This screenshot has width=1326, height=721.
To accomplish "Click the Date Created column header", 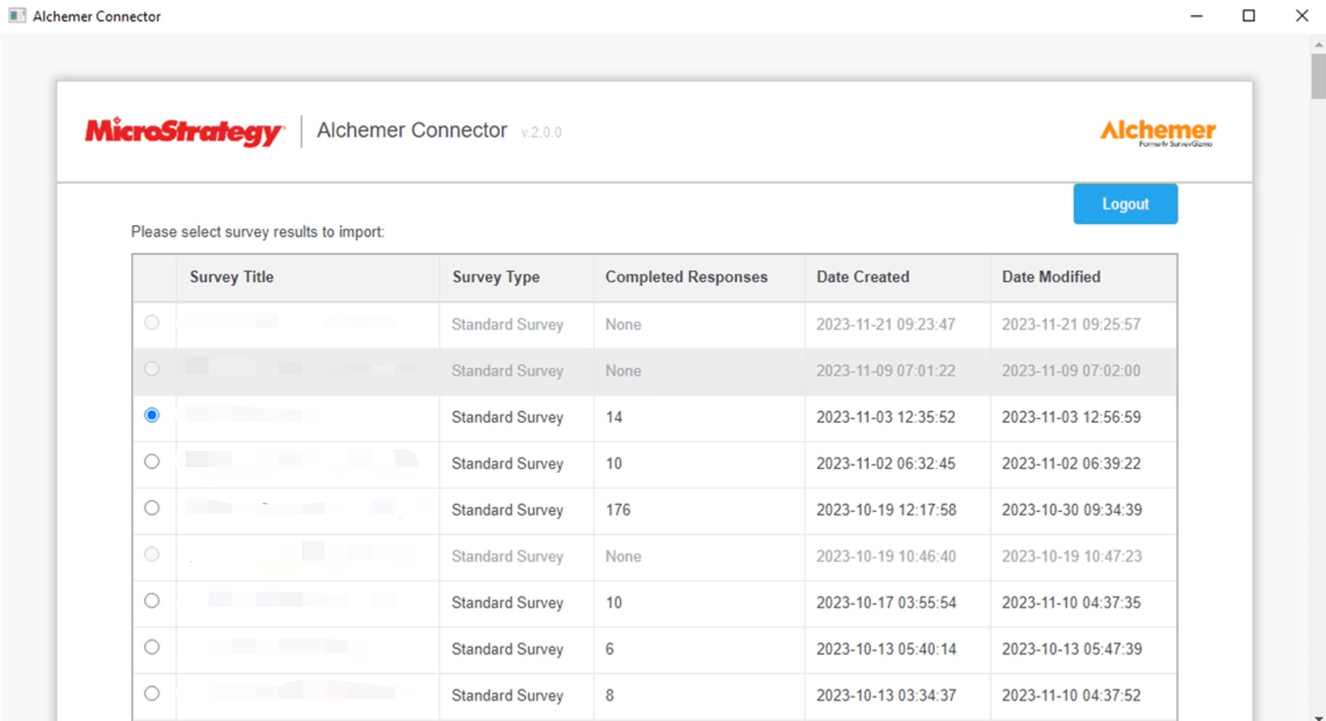I will (x=862, y=277).
